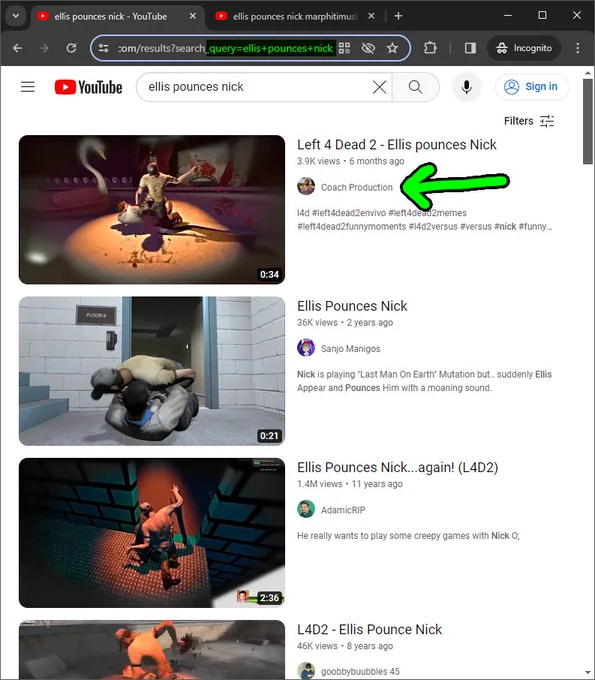Click the page vertical scrollbar thumb

coord(588,121)
